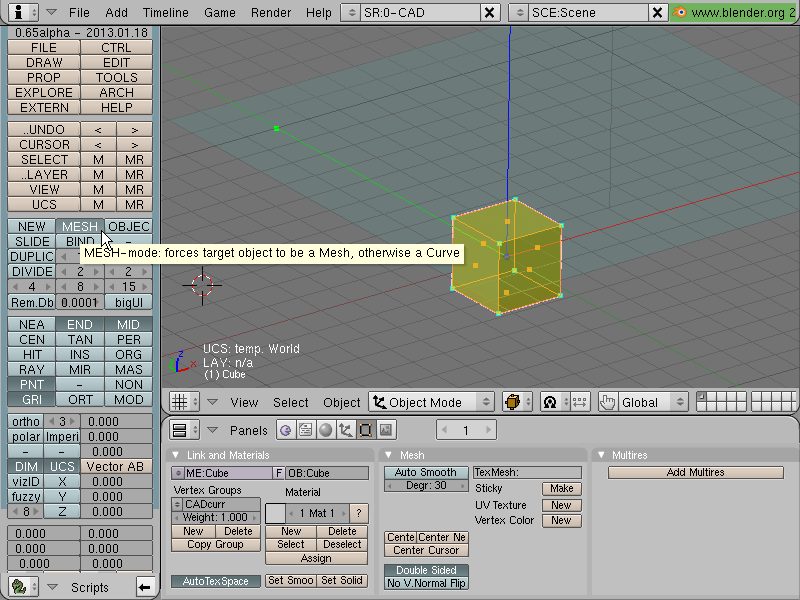Image resolution: width=800 pixels, height=600 pixels.
Task: Open the Scene render context icon
Action: tap(385, 430)
